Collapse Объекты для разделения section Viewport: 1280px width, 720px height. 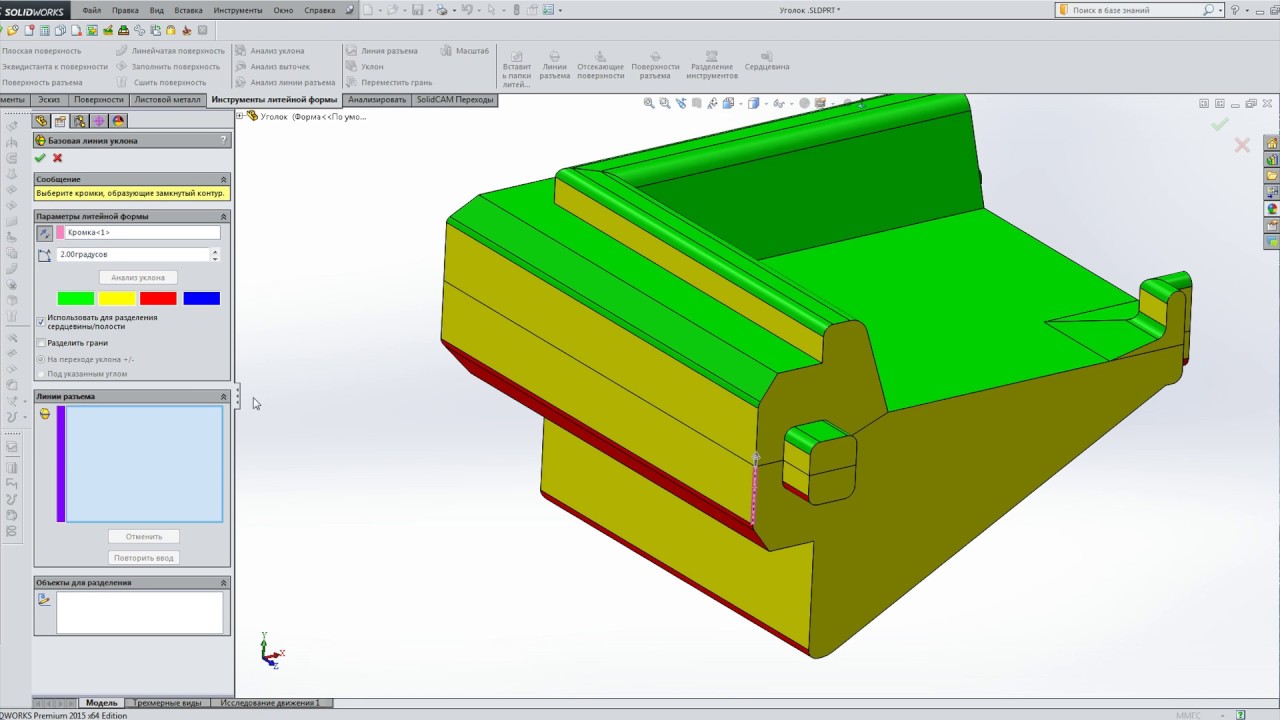pos(224,582)
